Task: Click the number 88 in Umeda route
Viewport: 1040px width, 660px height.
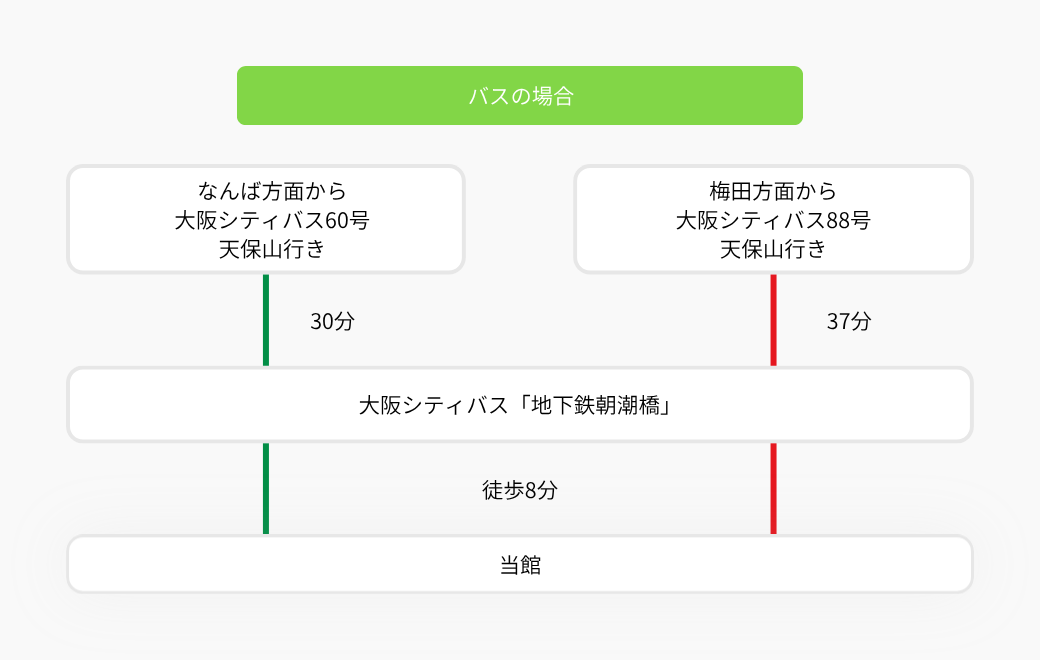Action: [x=838, y=220]
